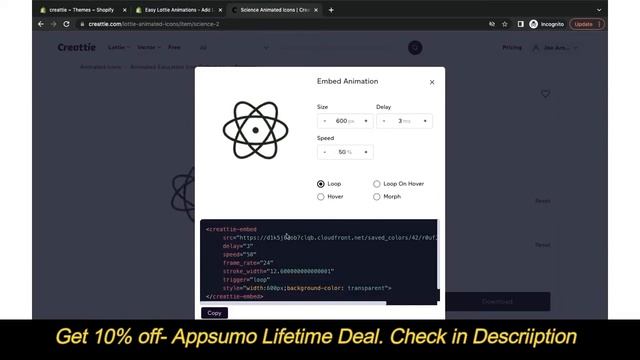Viewport: 640px width, 360px height.
Task: Click the Creattie logo
Action: pos(76,47)
